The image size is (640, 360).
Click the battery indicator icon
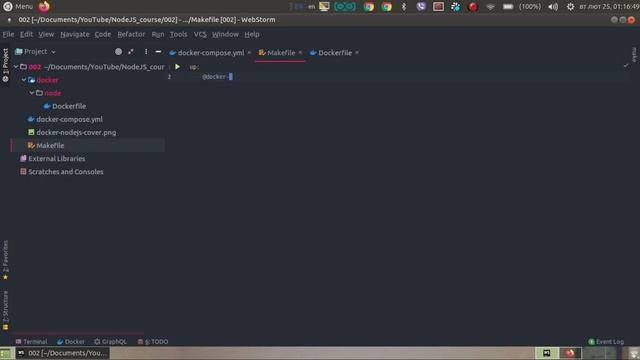508,7
